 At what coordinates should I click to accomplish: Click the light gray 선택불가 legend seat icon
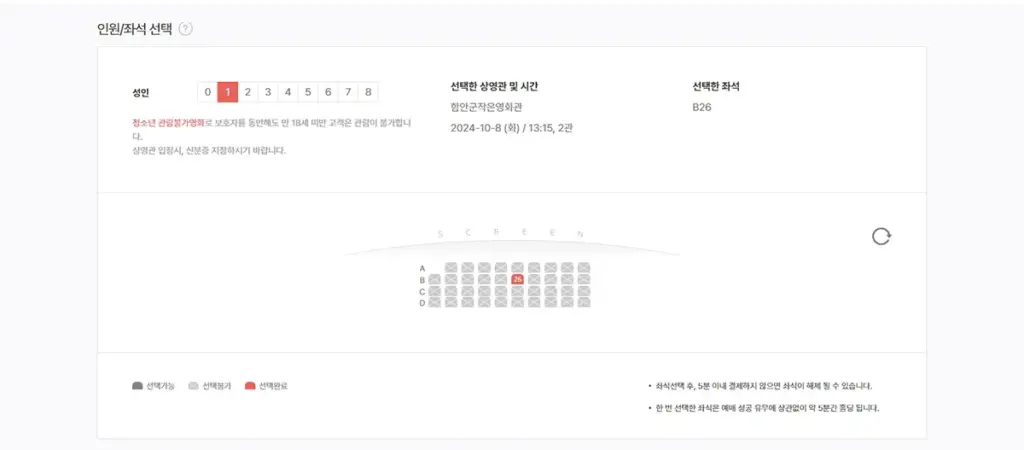[x=193, y=385]
